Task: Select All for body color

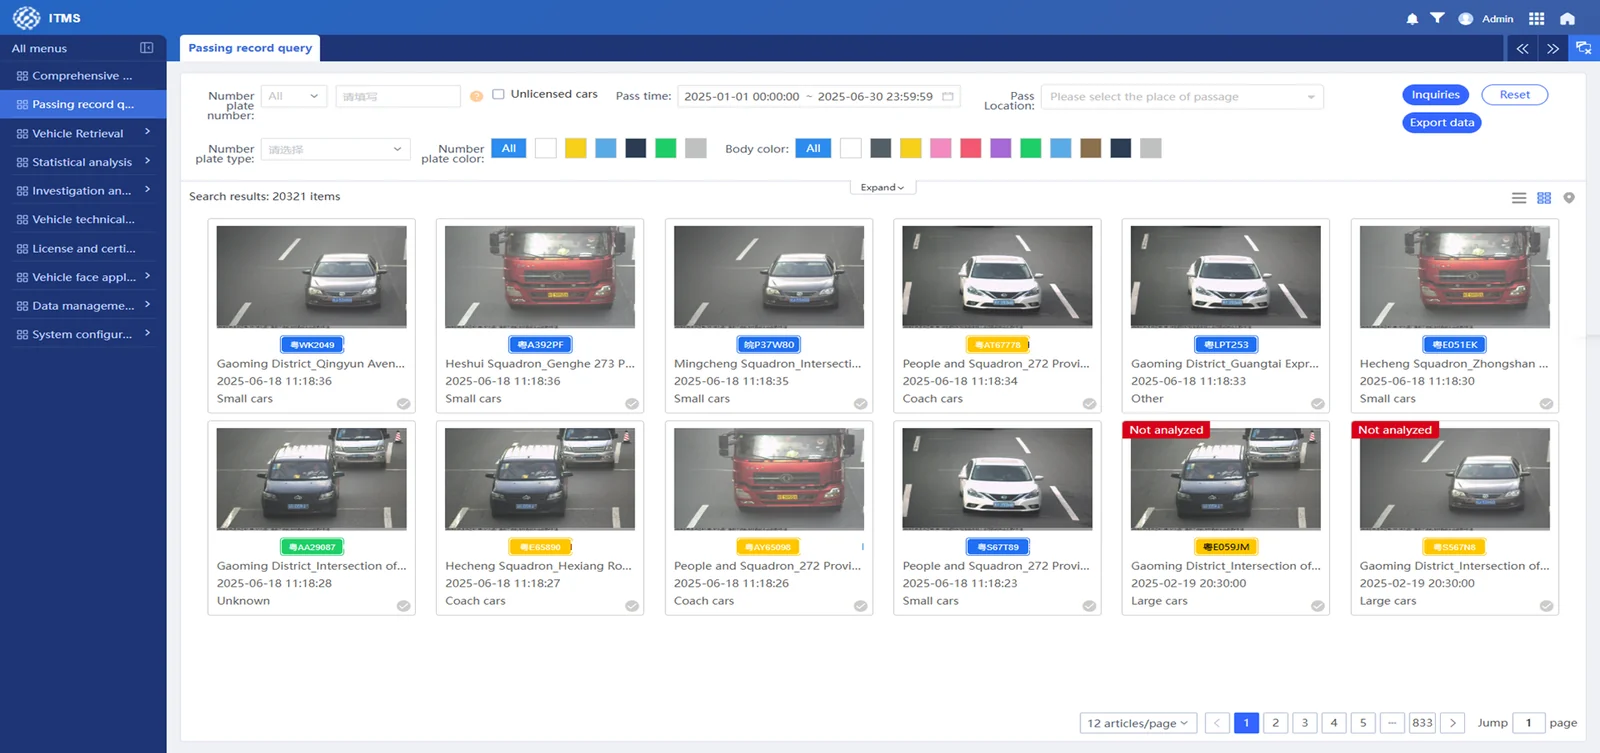Action: 813,148
